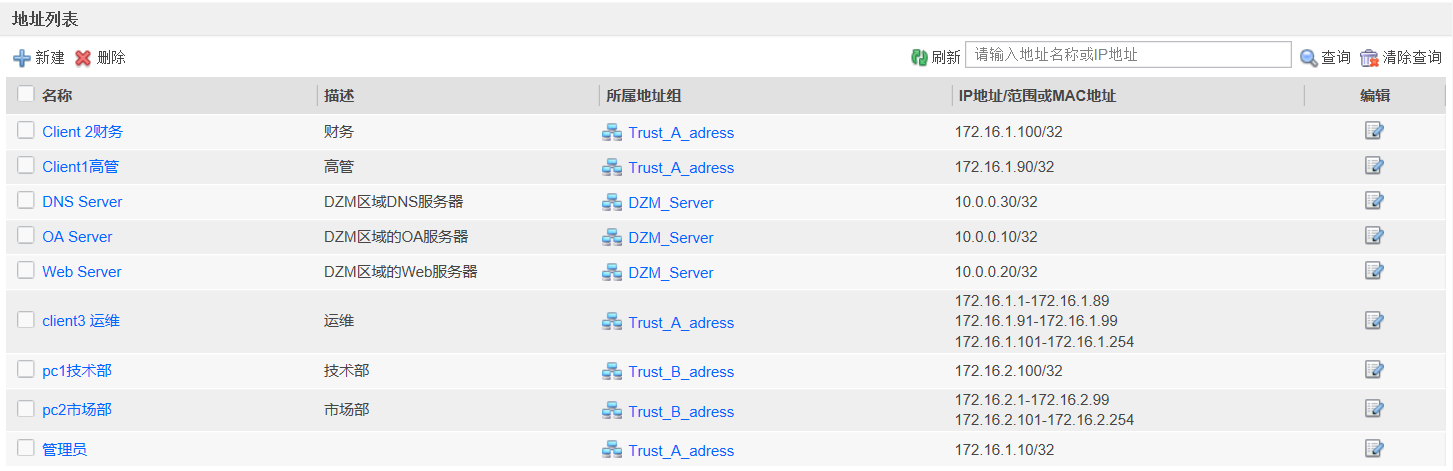This screenshot has width=1453, height=471.
Task: Toggle the select-all checkbox in the header
Action: pos(26,94)
